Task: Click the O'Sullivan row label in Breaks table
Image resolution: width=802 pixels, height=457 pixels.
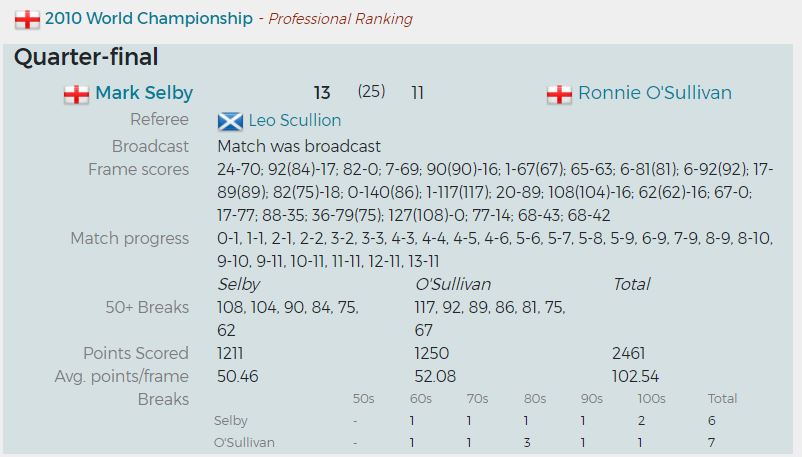Action: click(244, 442)
